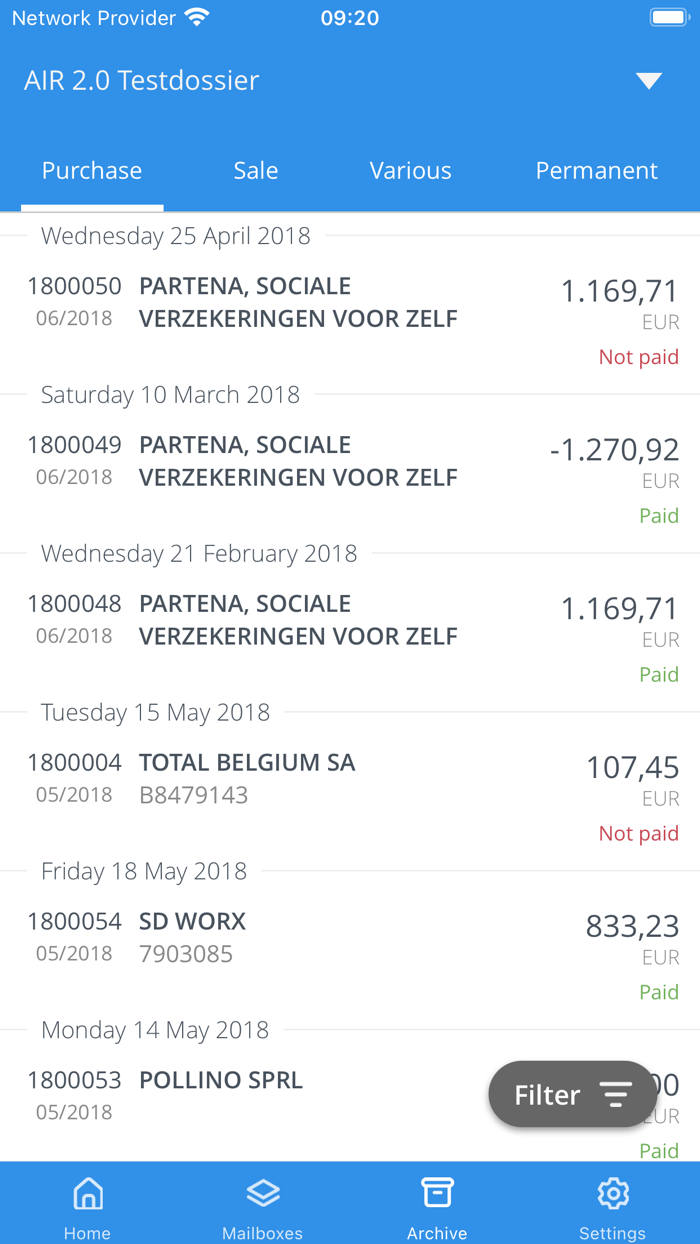Open the Archive box icon
The width and height of the screenshot is (700, 1244).
437,1192
